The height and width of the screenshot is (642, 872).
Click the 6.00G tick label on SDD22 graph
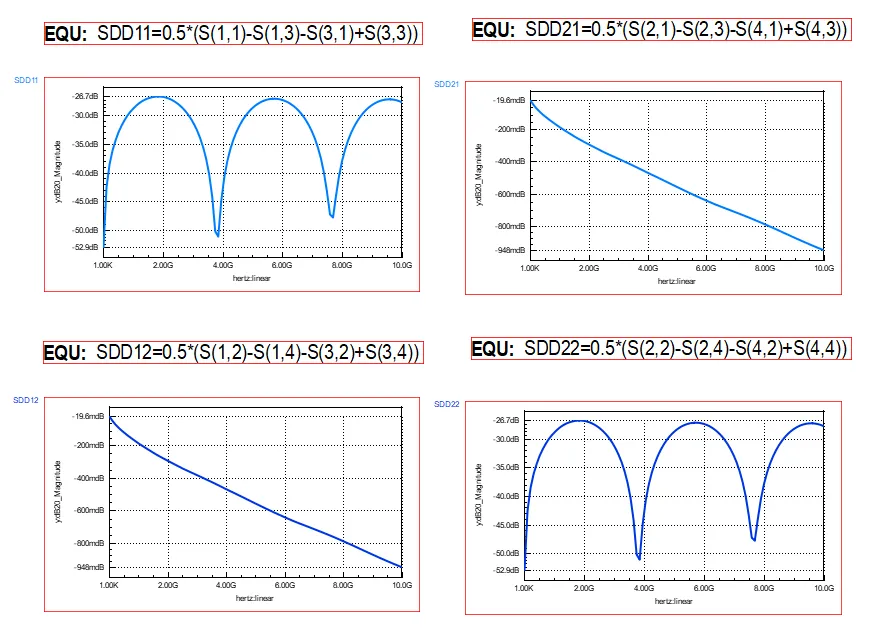[x=703, y=588]
